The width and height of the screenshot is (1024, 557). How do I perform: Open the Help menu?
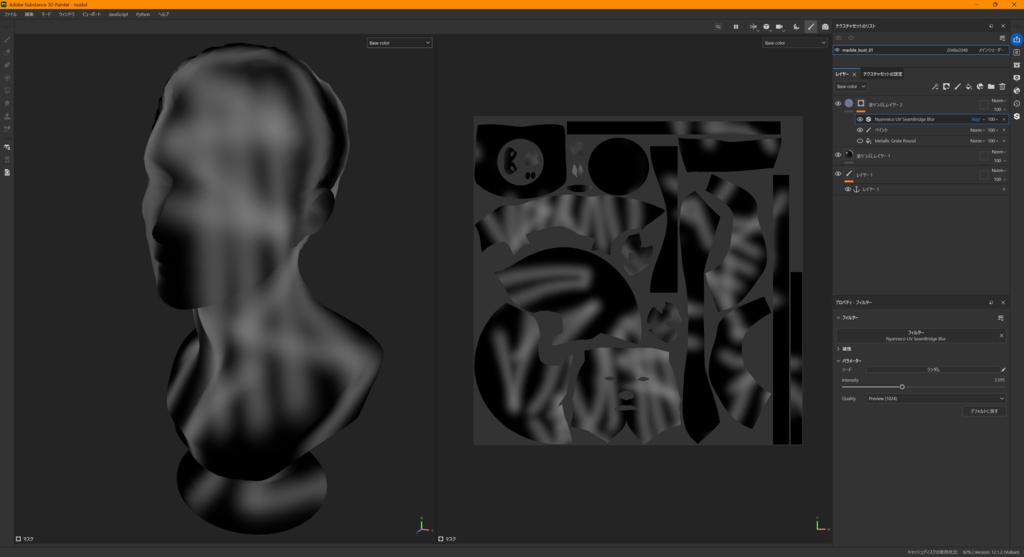click(x=163, y=14)
